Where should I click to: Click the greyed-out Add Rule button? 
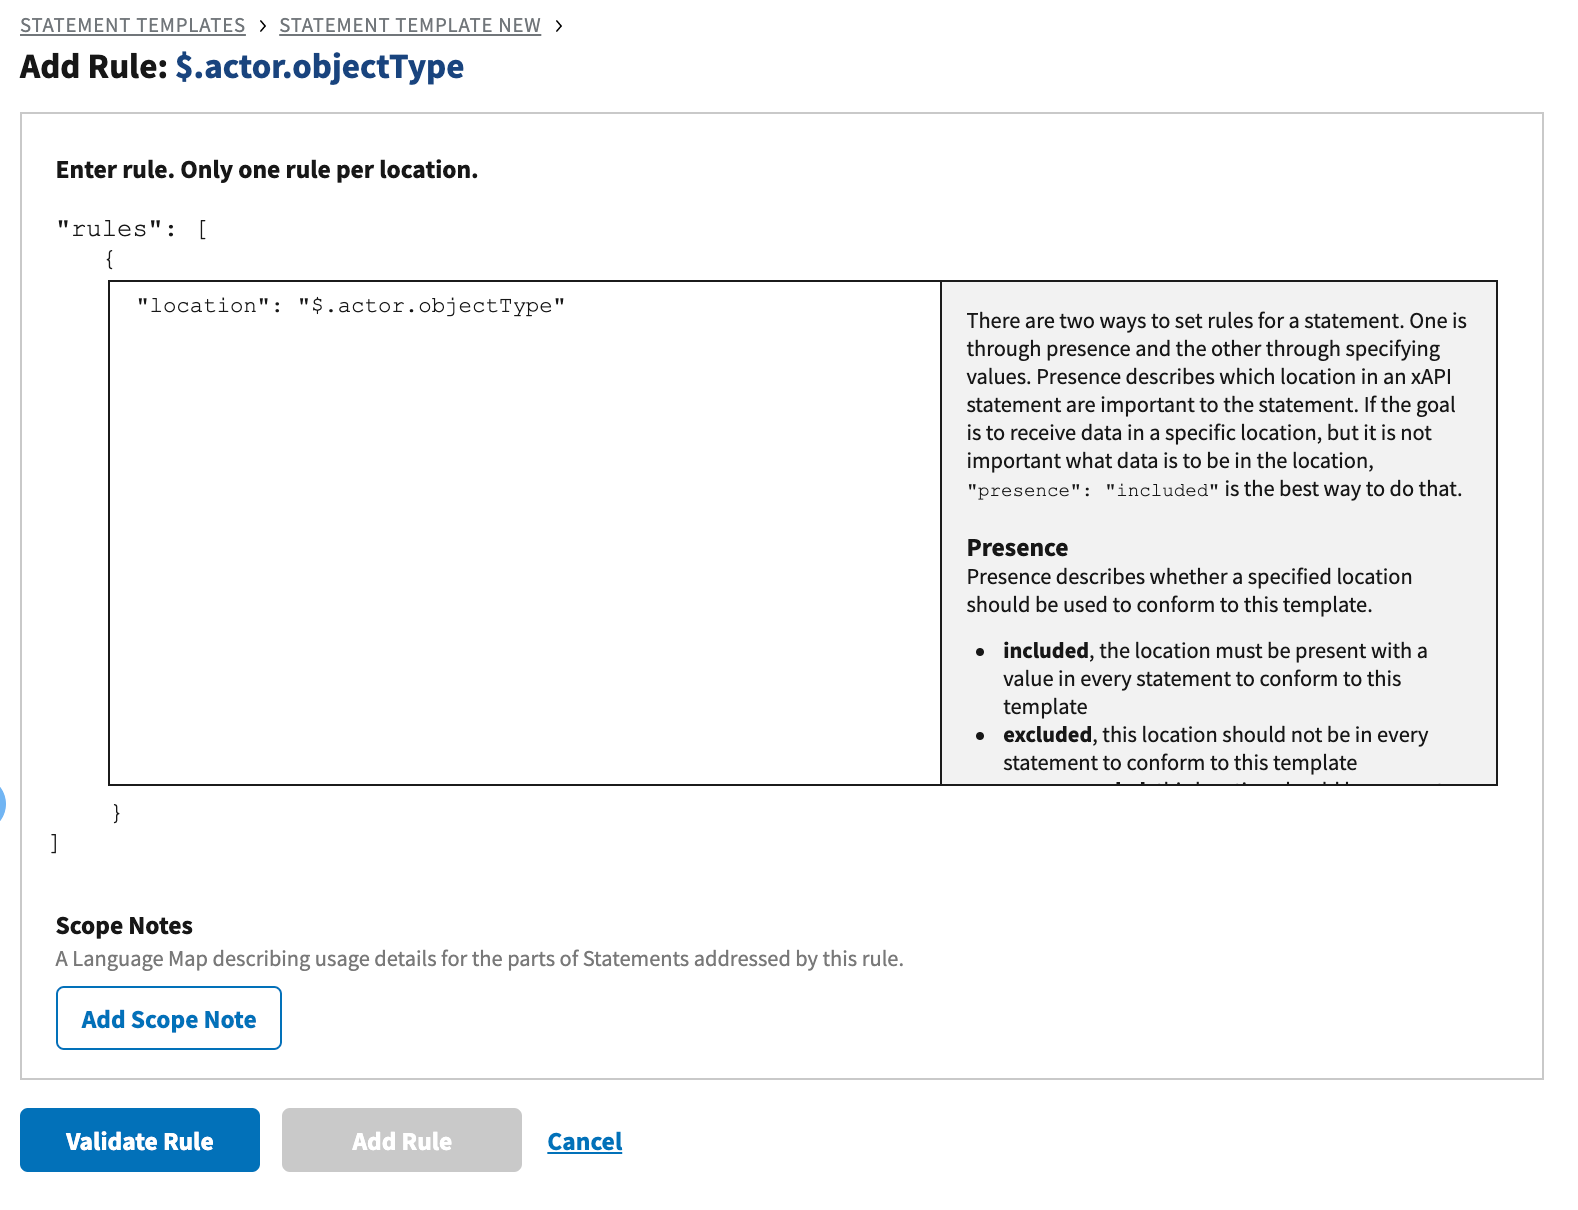401,1140
